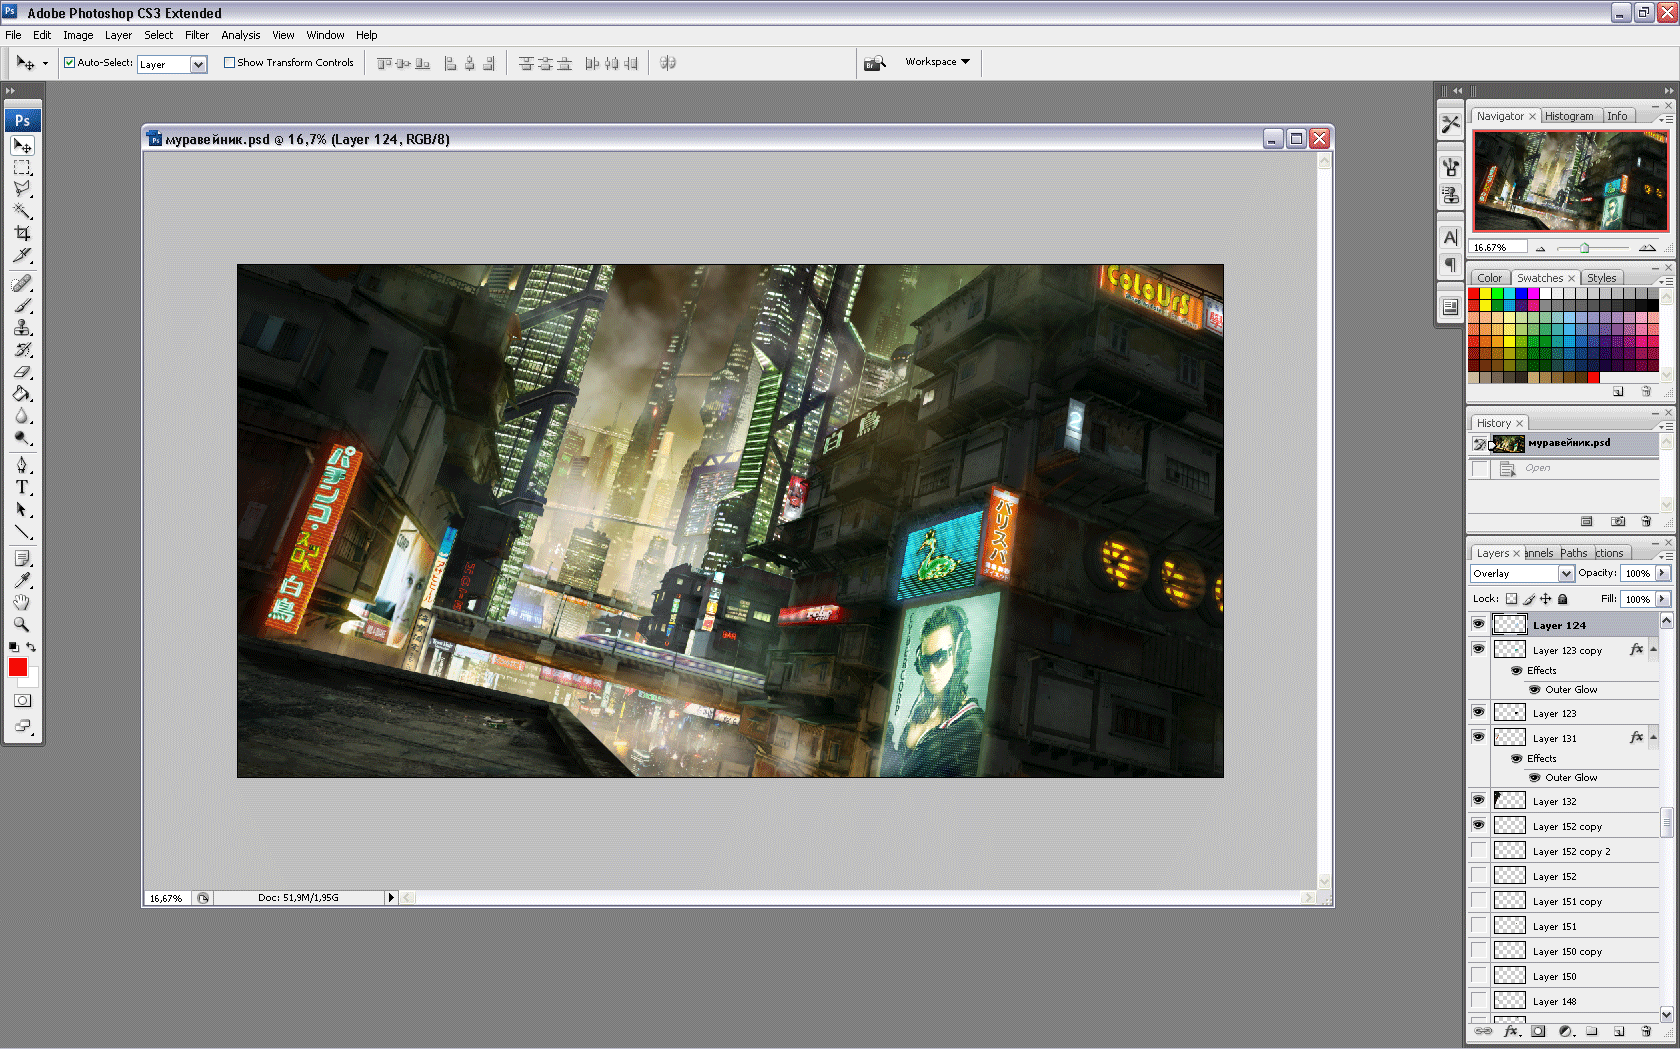Pick the Clone Stamp tool
The height and width of the screenshot is (1050, 1680).
tap(22, 328)
